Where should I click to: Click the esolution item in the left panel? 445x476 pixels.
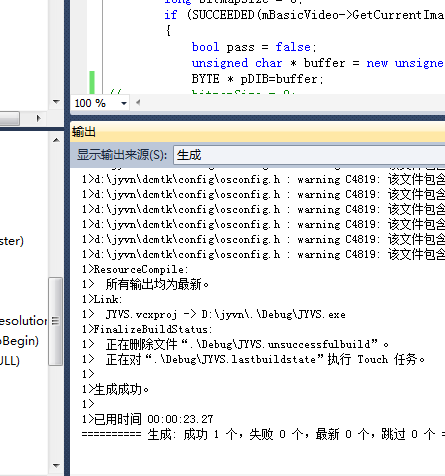(23, 321)
